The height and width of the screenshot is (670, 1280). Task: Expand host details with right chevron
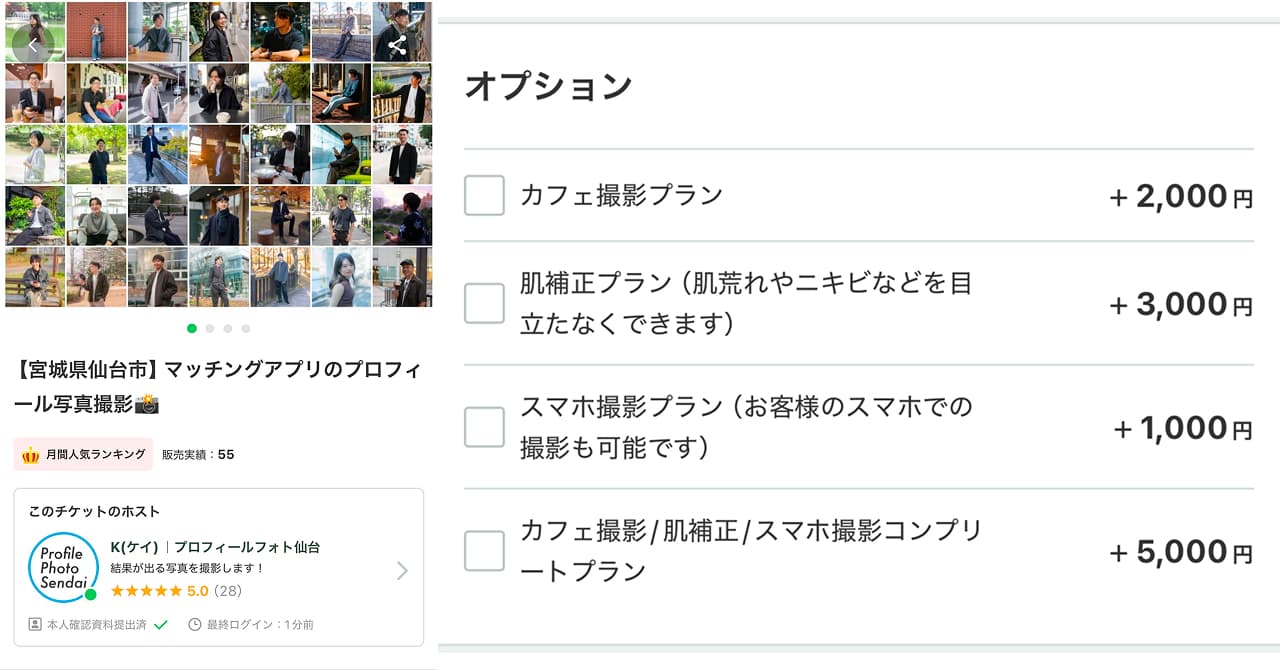coord(402,571)
